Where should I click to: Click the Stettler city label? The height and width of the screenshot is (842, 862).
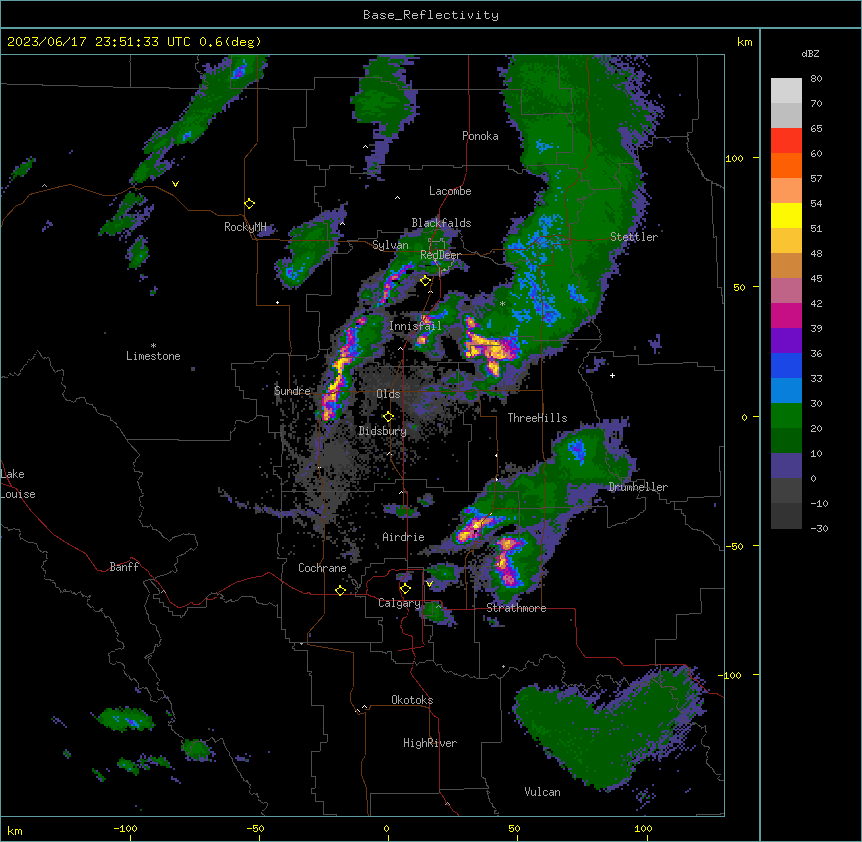634,237
